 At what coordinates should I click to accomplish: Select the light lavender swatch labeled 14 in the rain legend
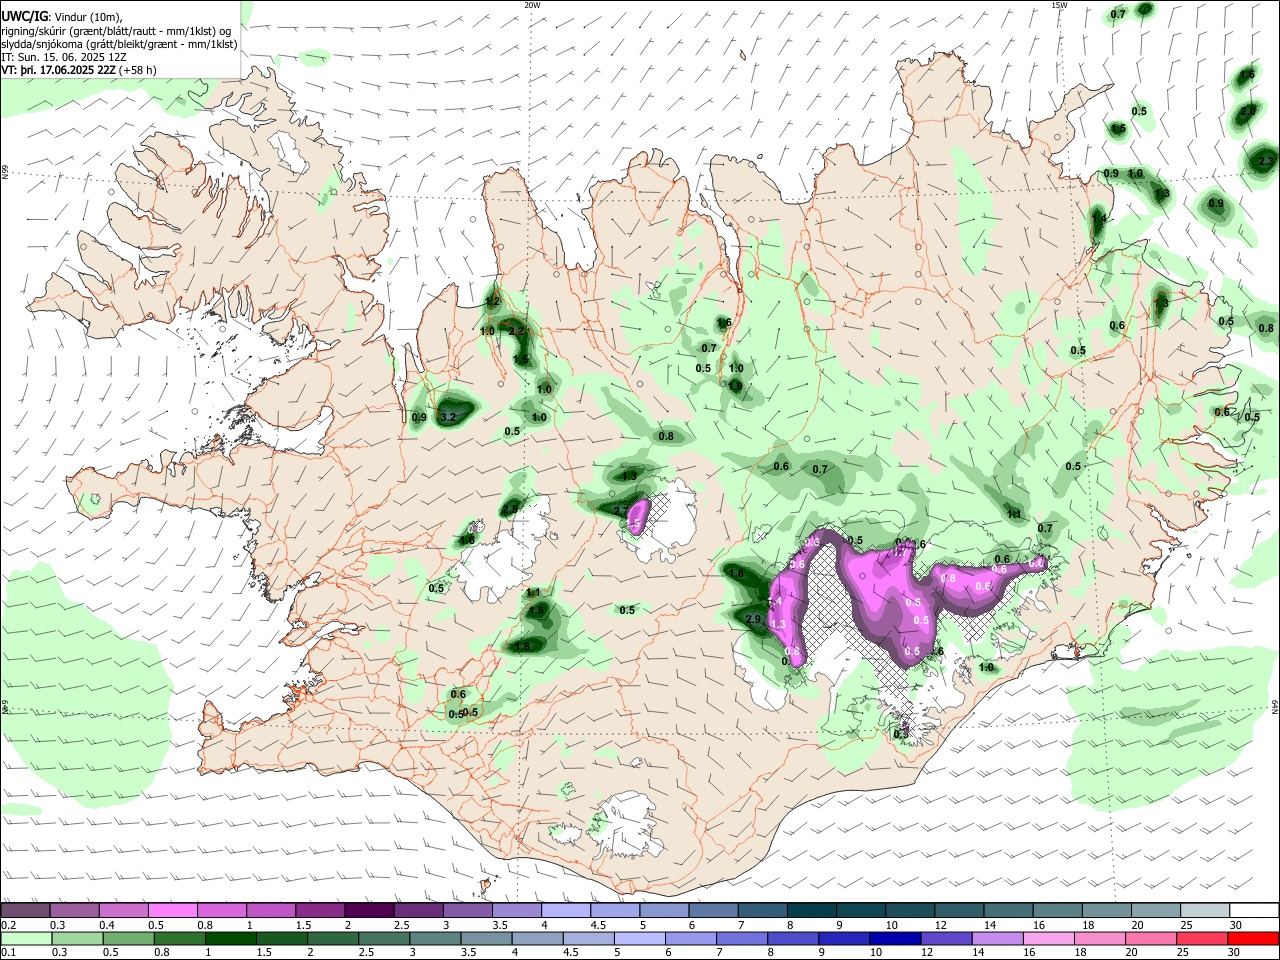(998, 938)
